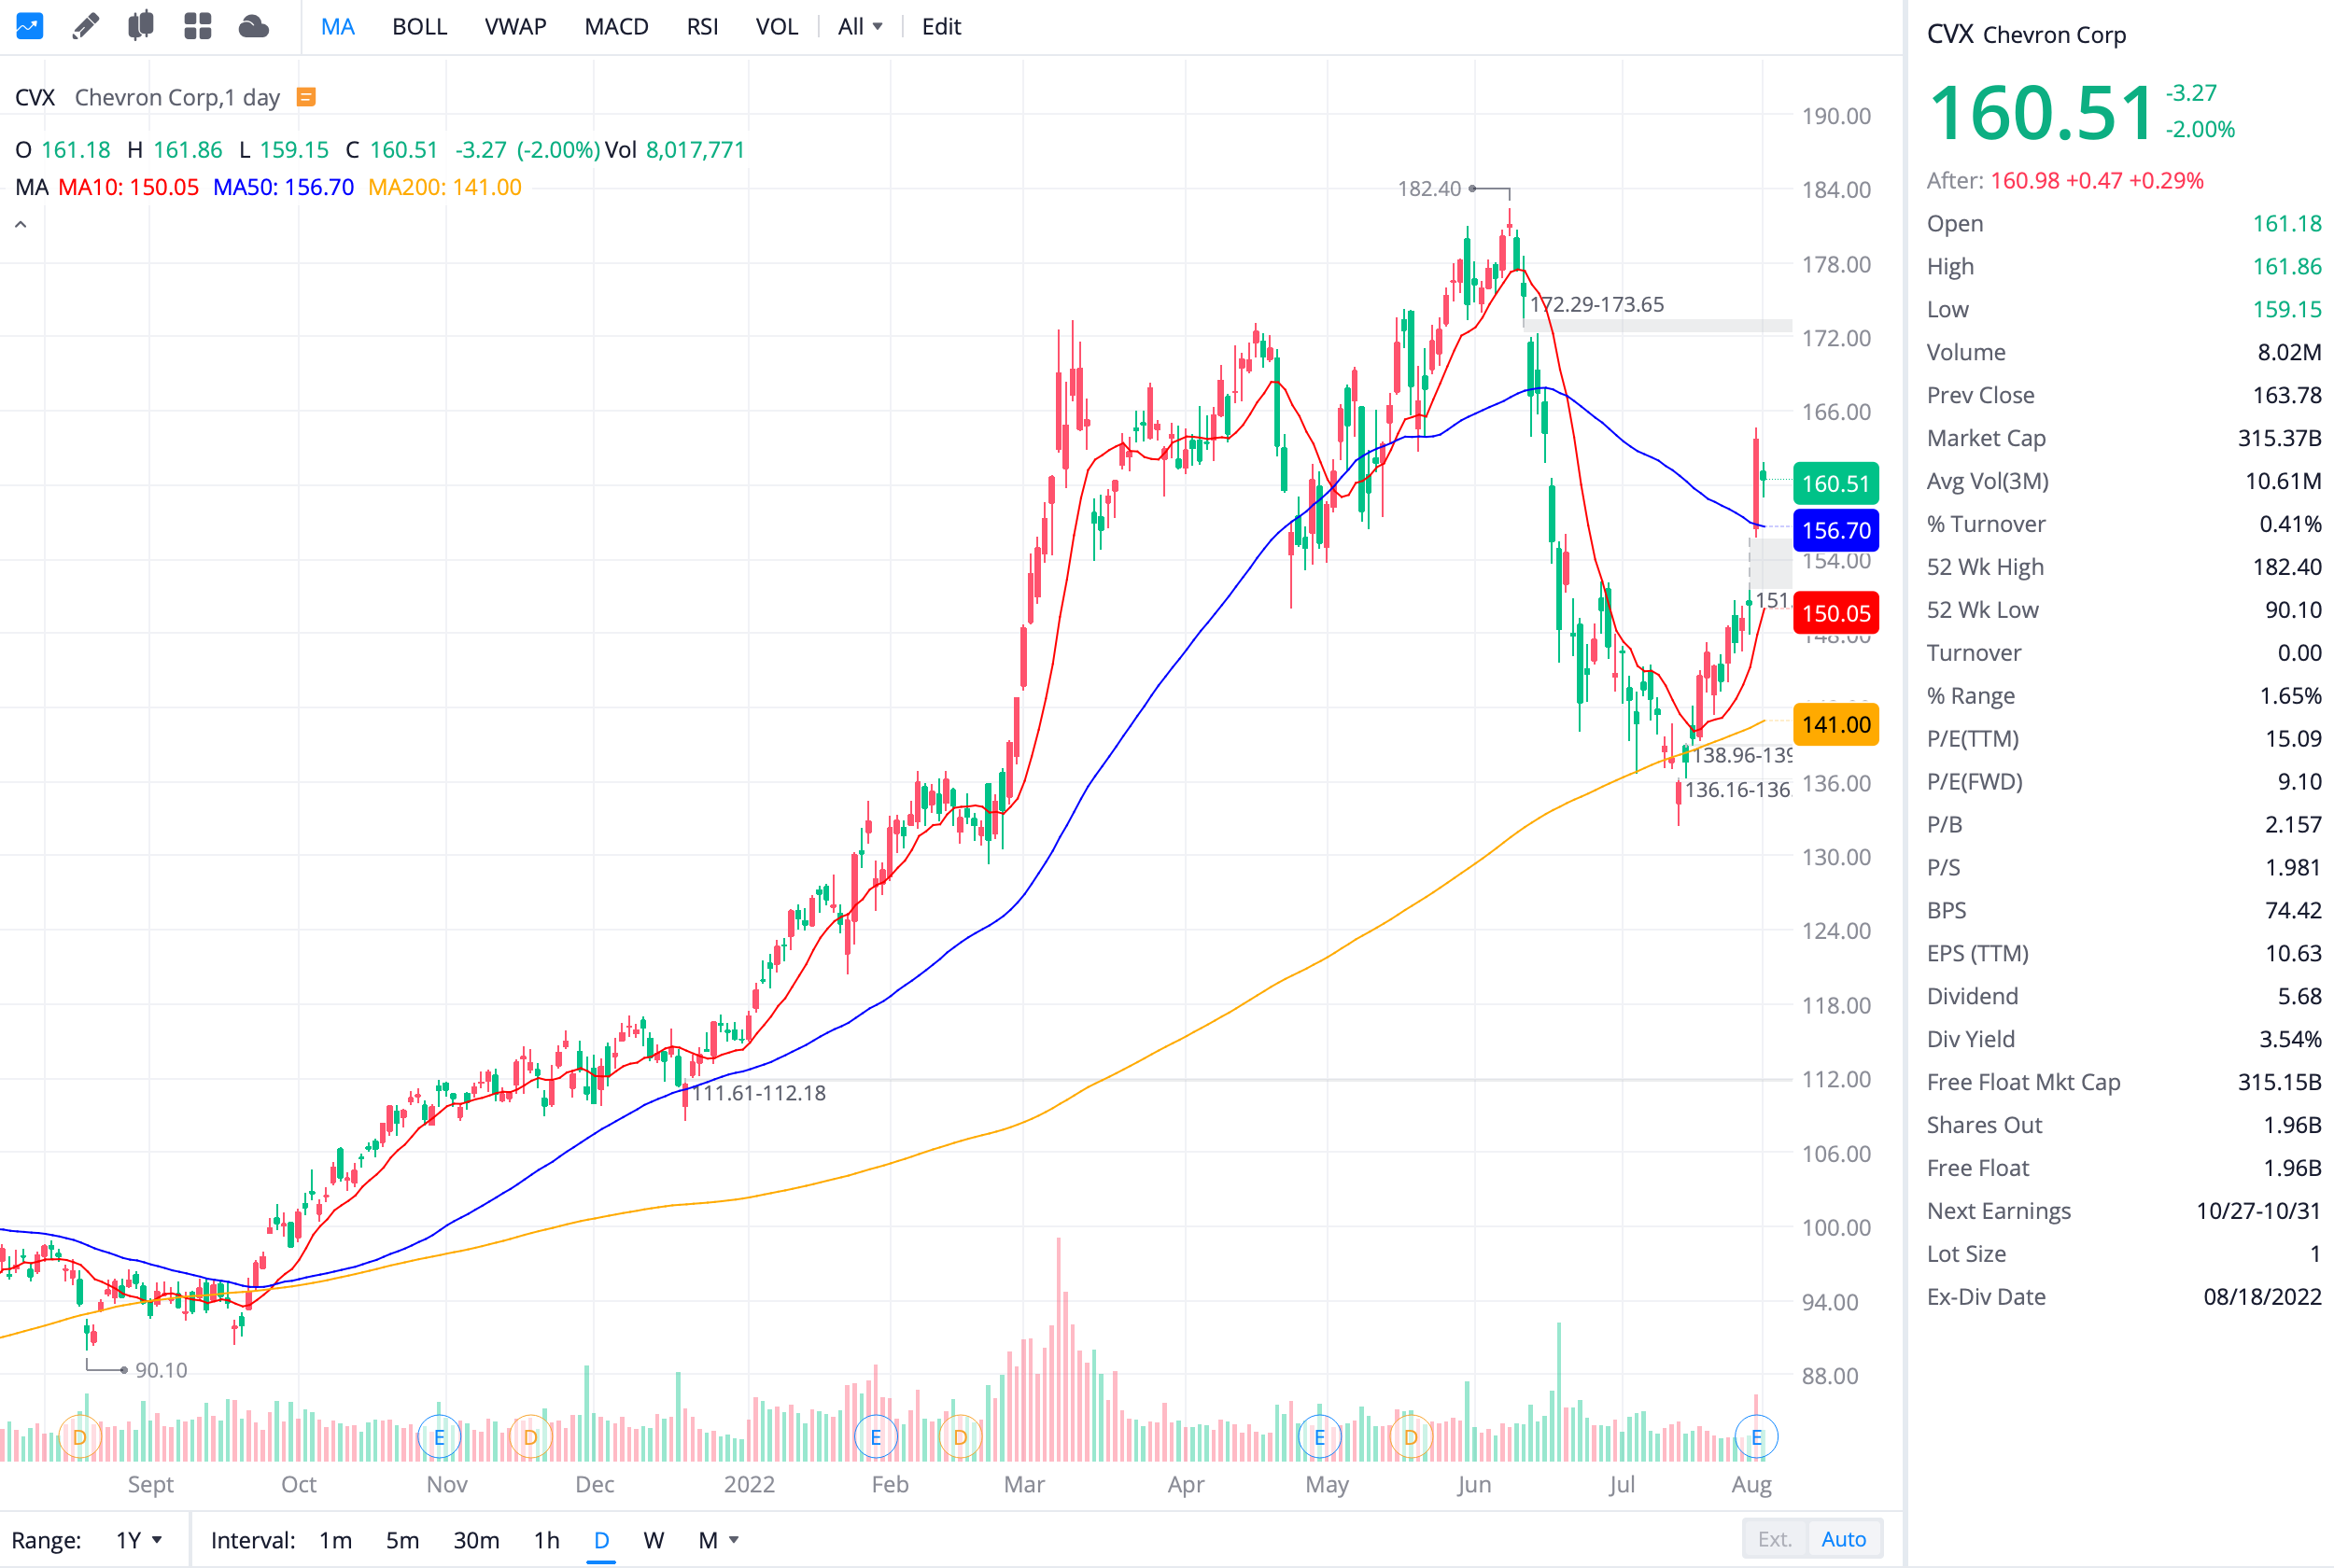2334x1568 pixels.
Task: Open the multi-chart grid layout icon
Action: tap(198, 26)
